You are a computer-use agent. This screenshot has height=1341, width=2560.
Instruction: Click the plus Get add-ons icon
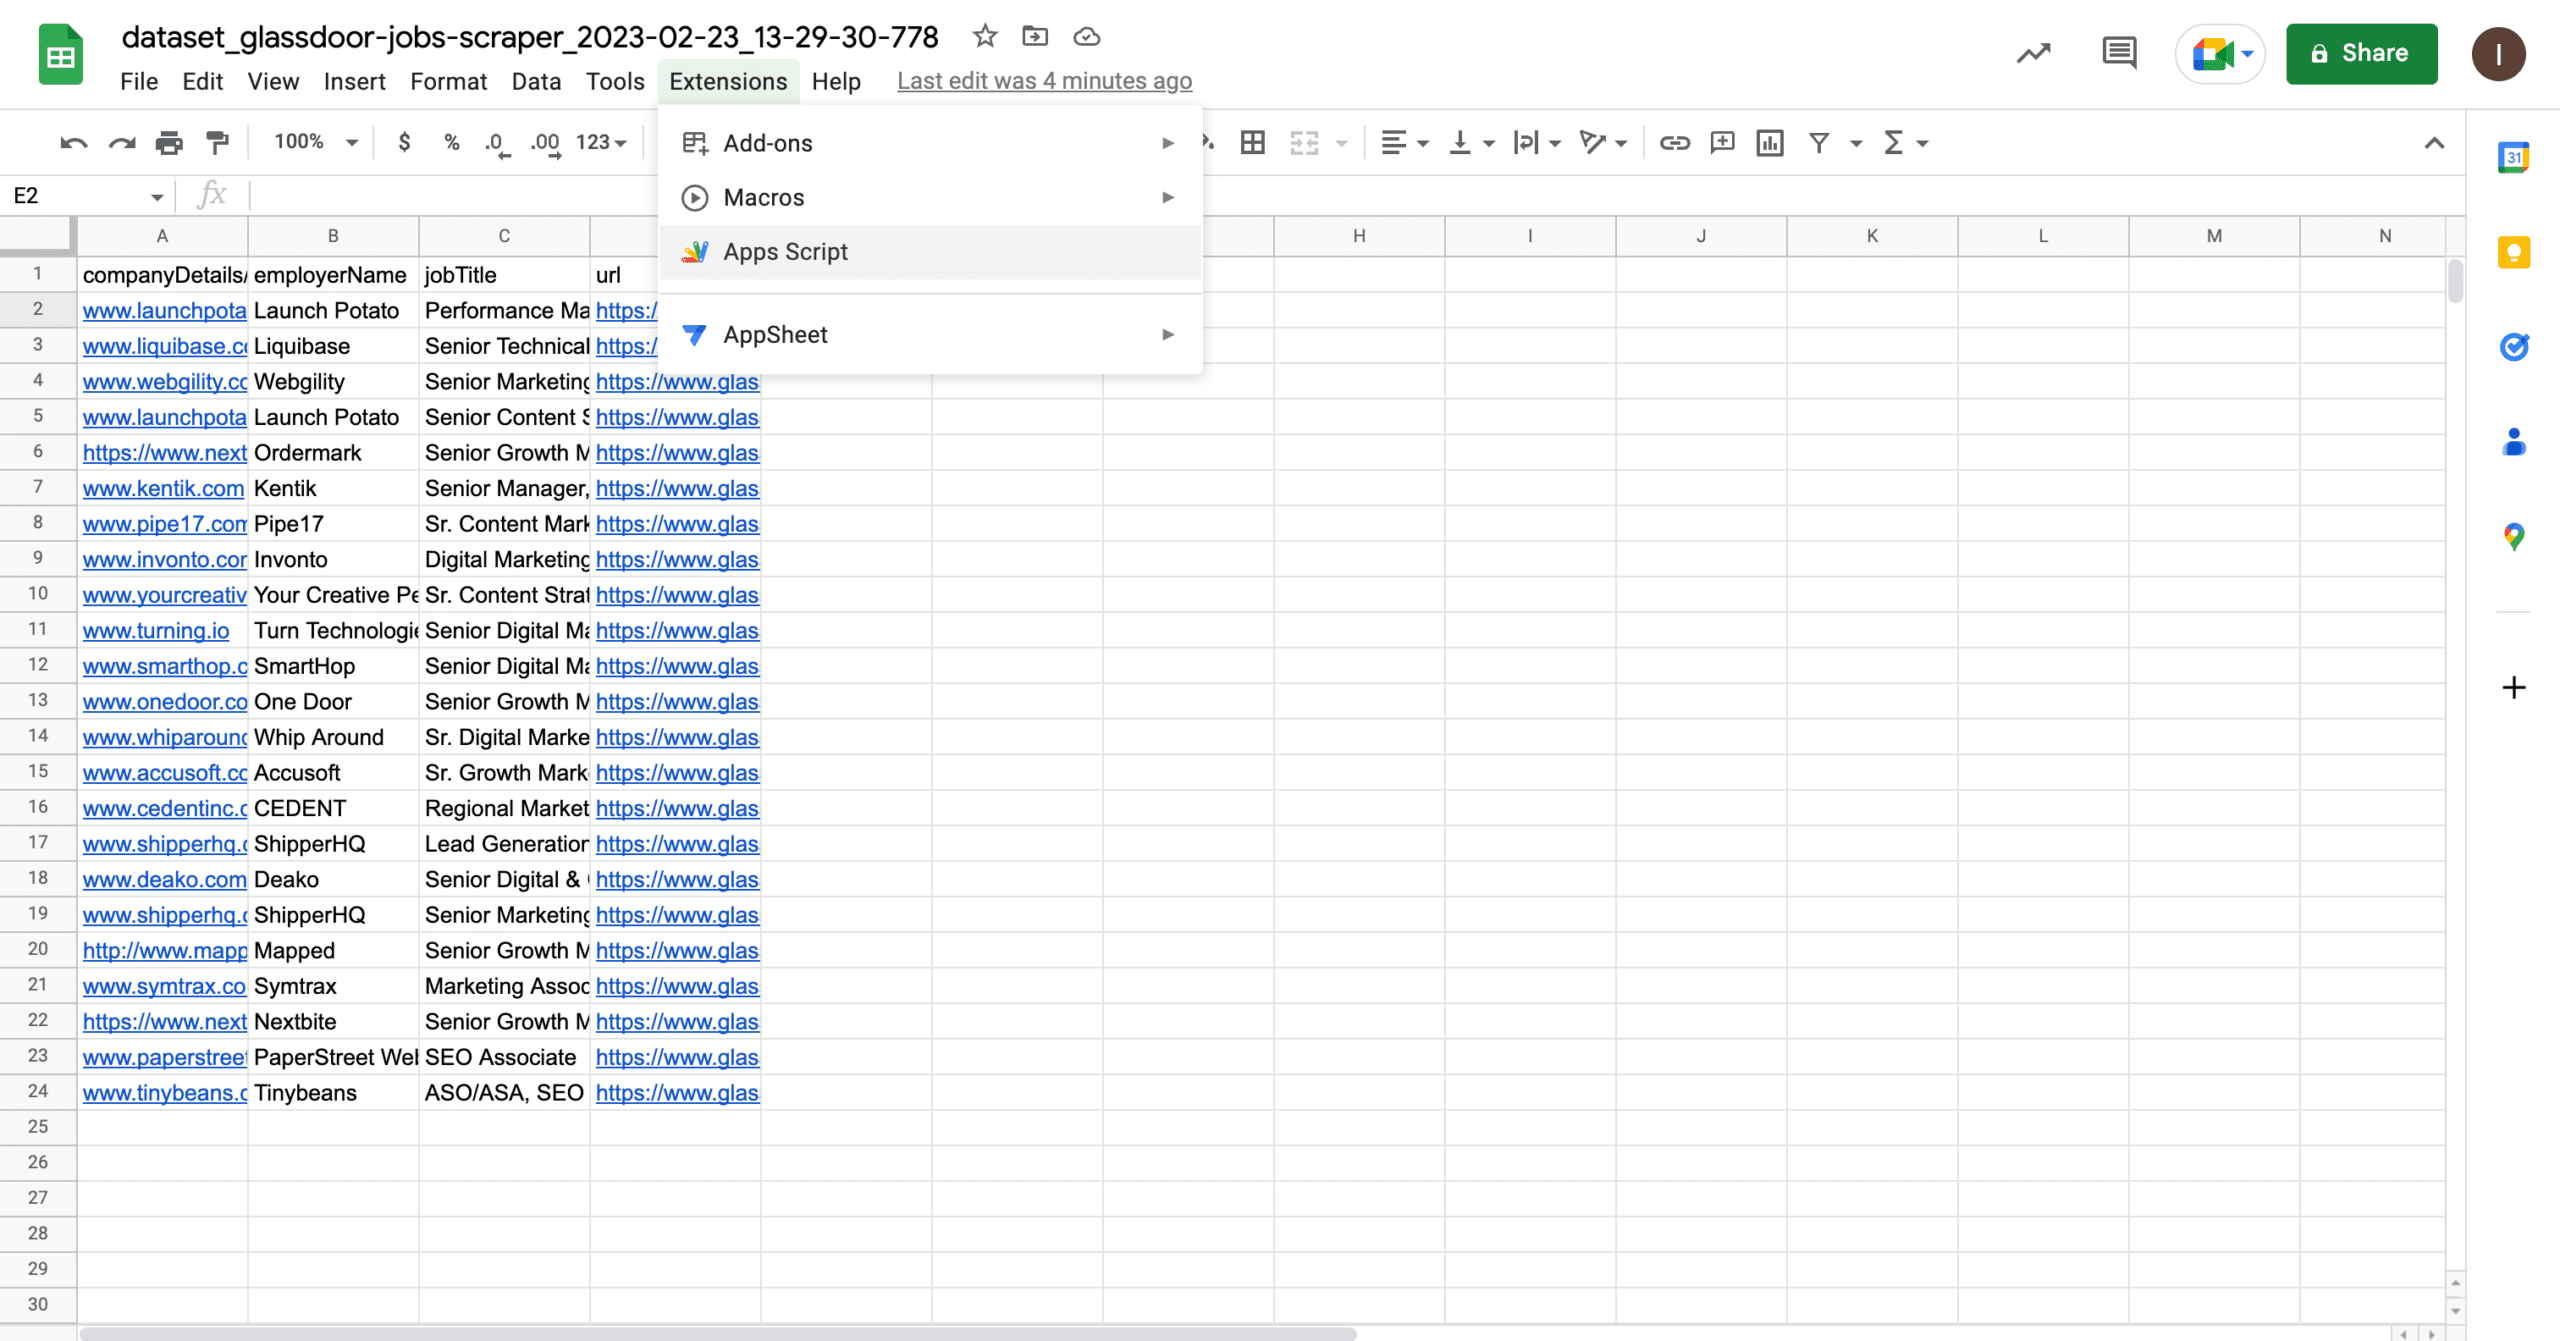pyautogui.click(x=2514, y=687)
